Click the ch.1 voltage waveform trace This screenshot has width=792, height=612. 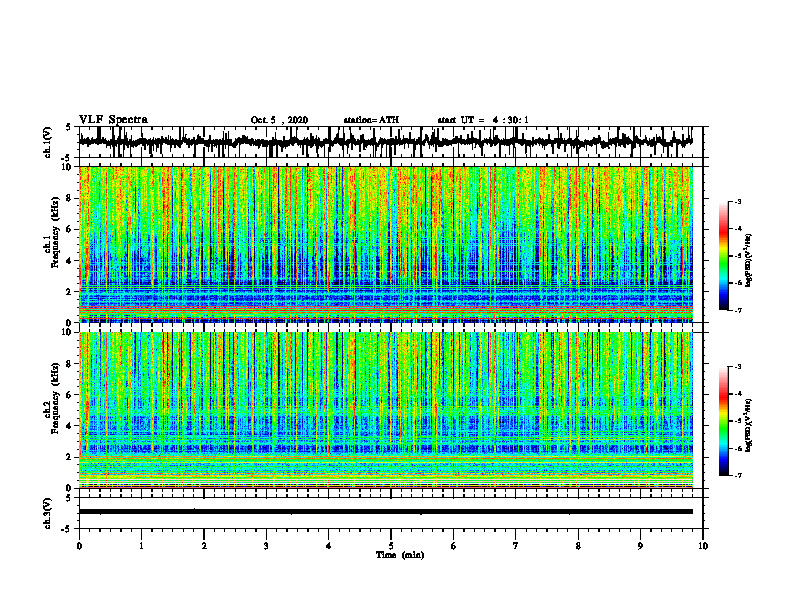385,142
